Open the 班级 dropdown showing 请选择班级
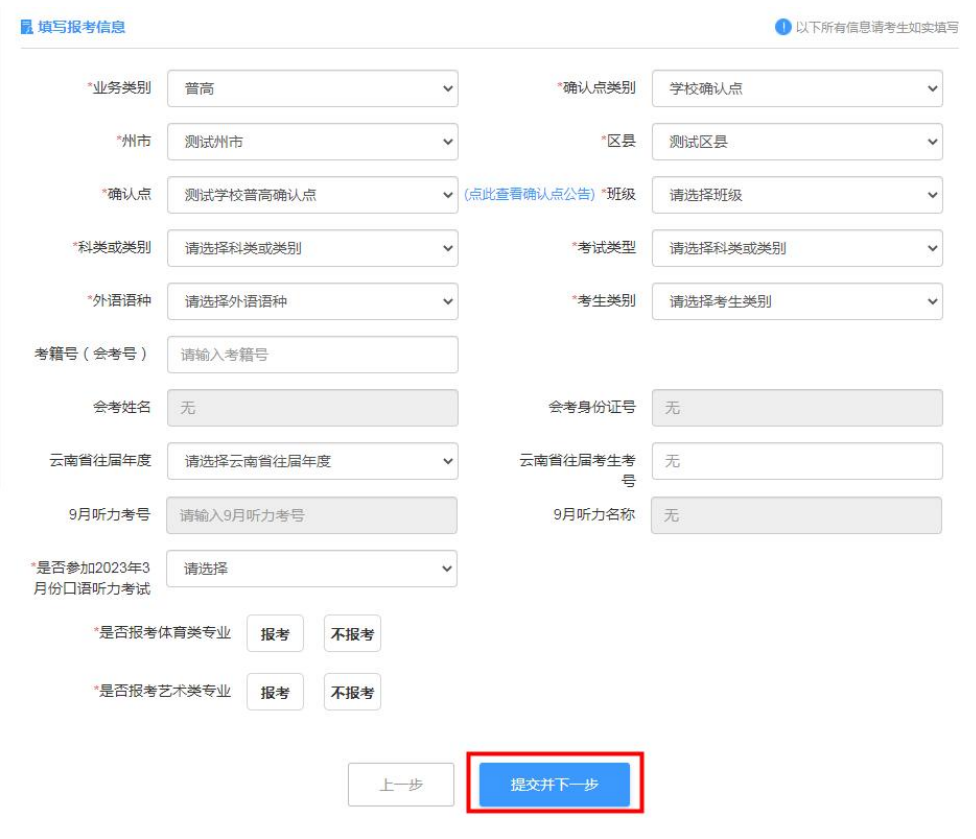 [797, 195]
